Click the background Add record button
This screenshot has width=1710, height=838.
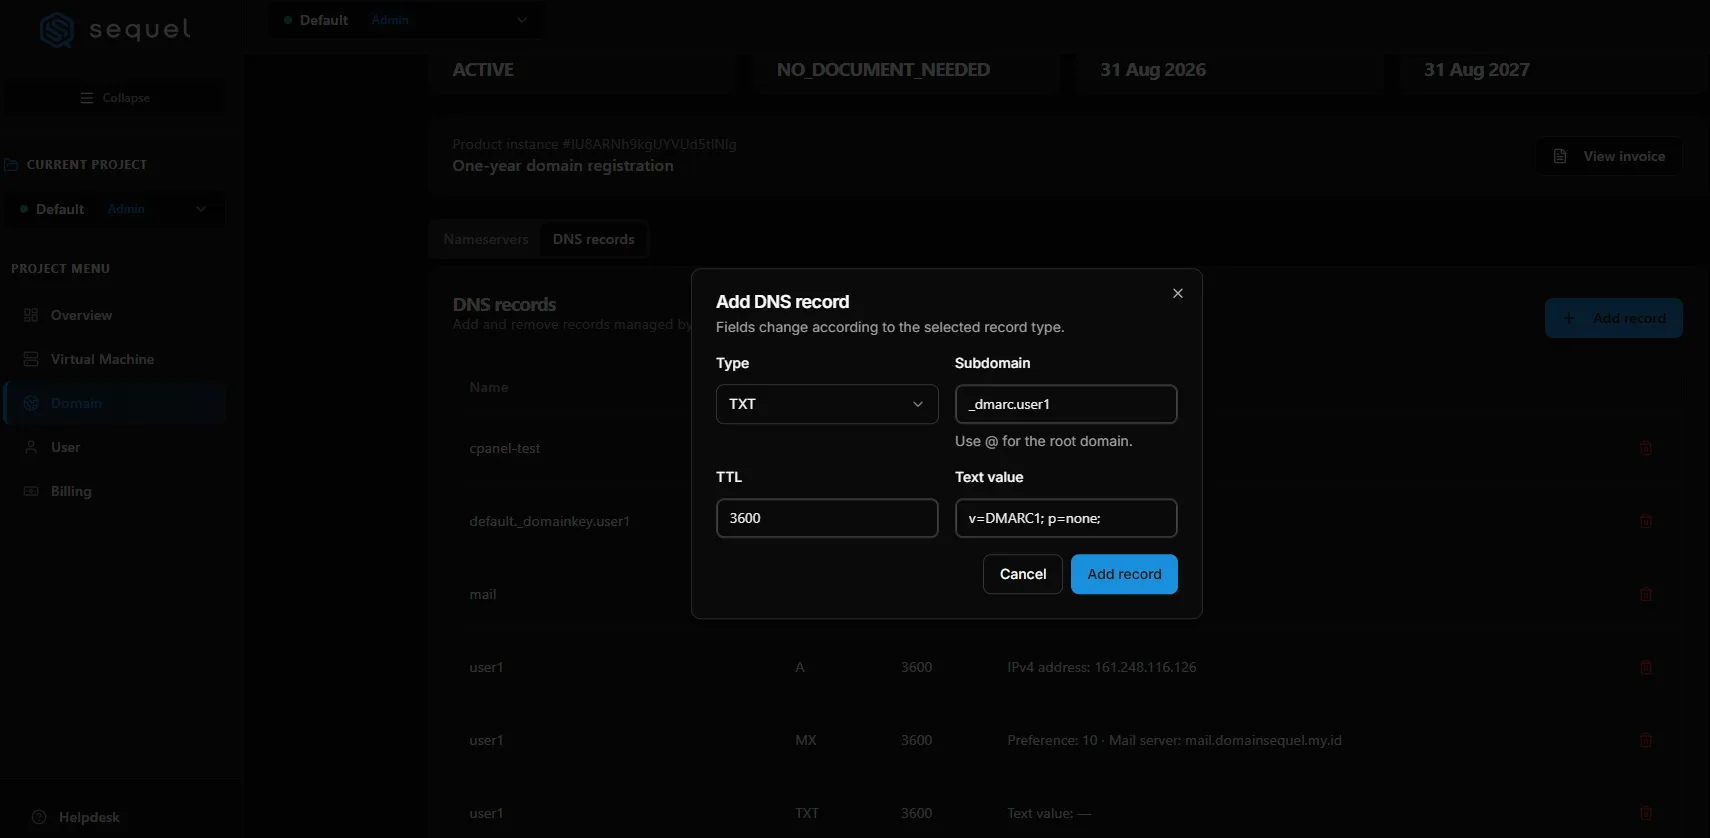(x=1614, y=318)
